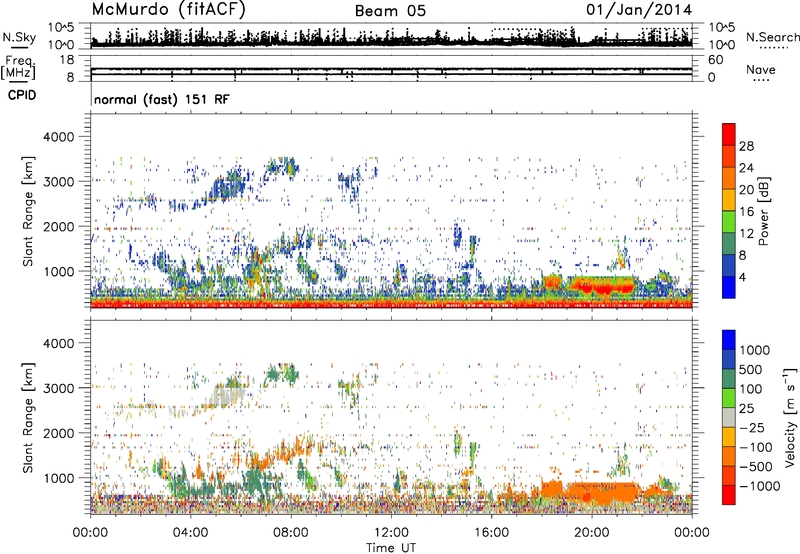Click 'Slant Range [km]' label of power panel

tap(28, 211)
